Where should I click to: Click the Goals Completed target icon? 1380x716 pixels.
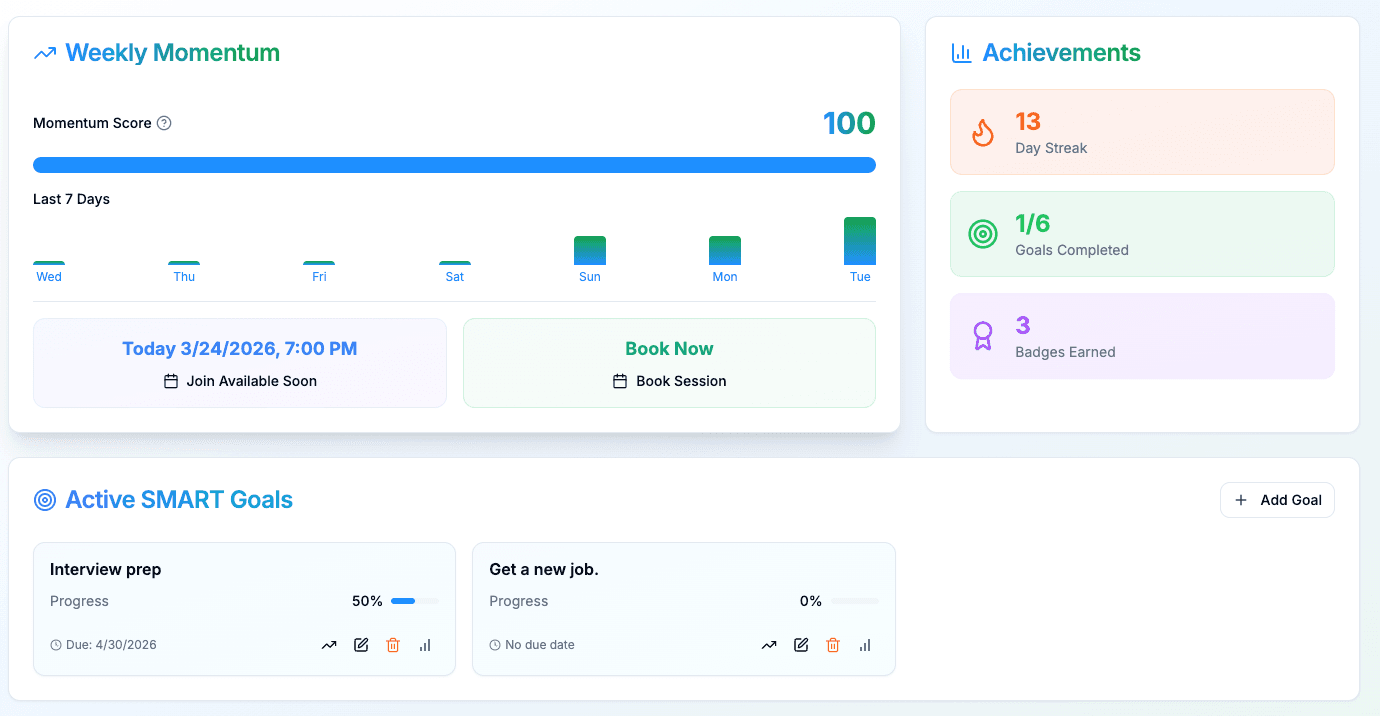pyautogui.click(x=983, y=234)
